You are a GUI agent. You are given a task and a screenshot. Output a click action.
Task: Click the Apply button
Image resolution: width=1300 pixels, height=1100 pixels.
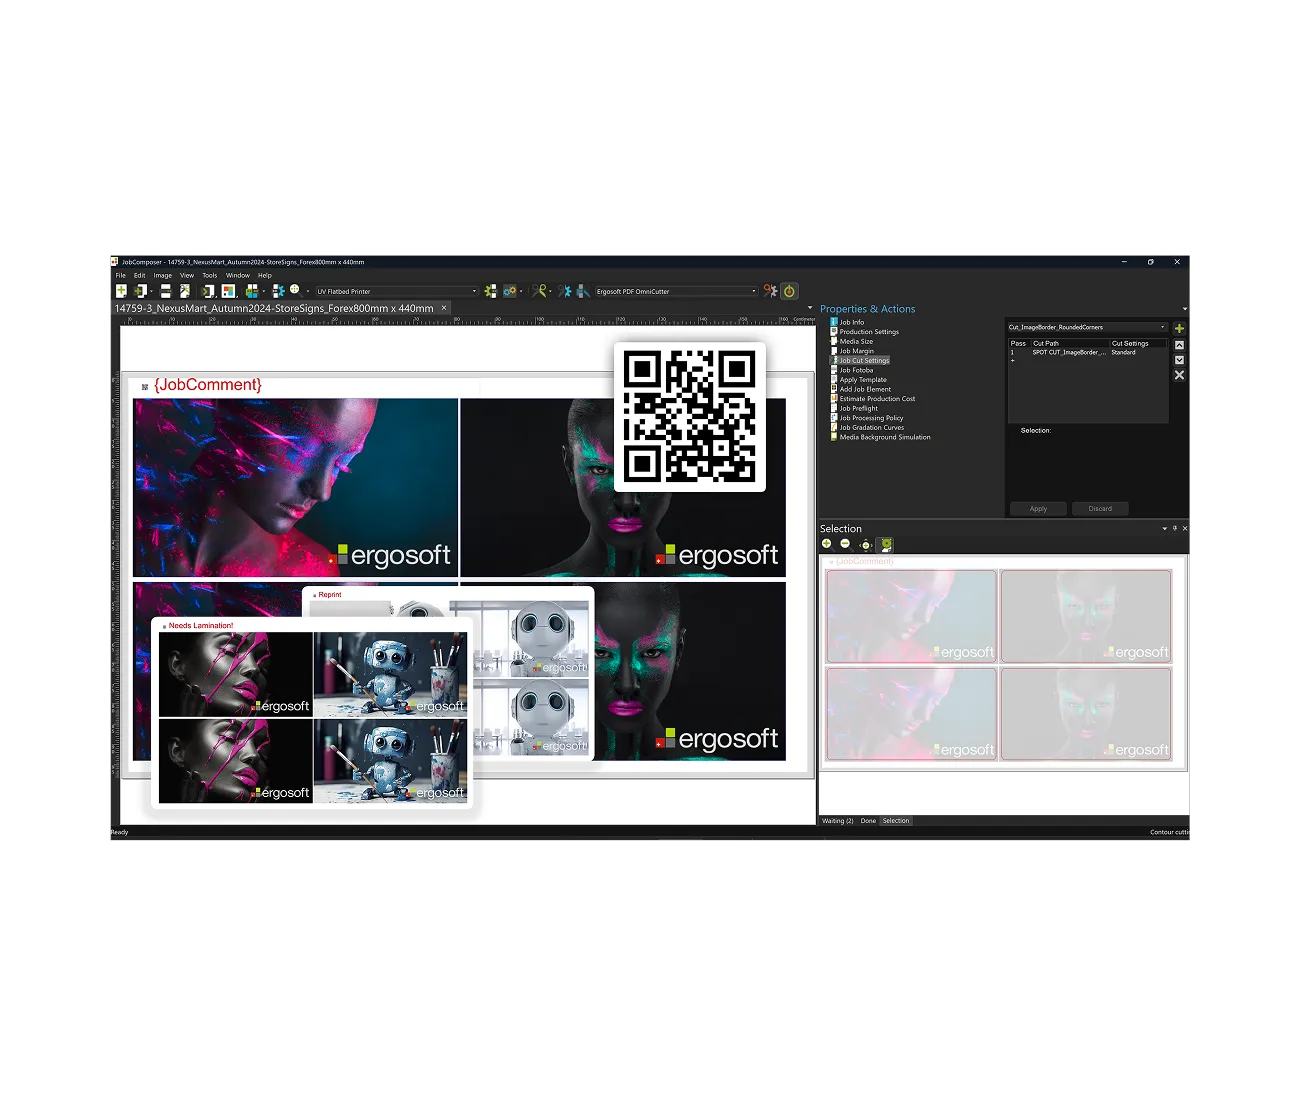(x=1038, y=509)
